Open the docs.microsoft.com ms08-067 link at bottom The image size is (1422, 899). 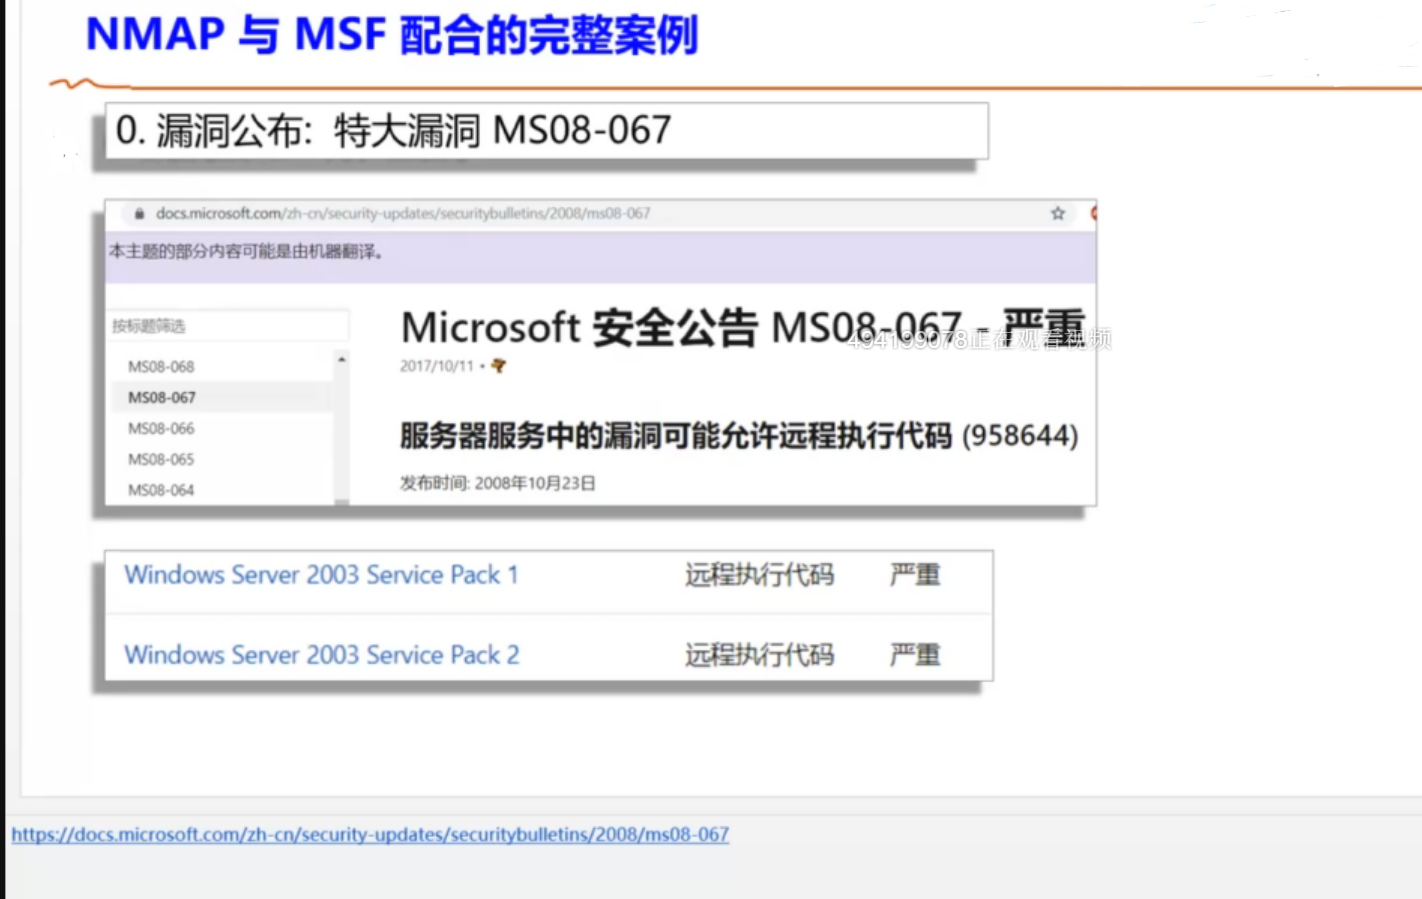370,834
